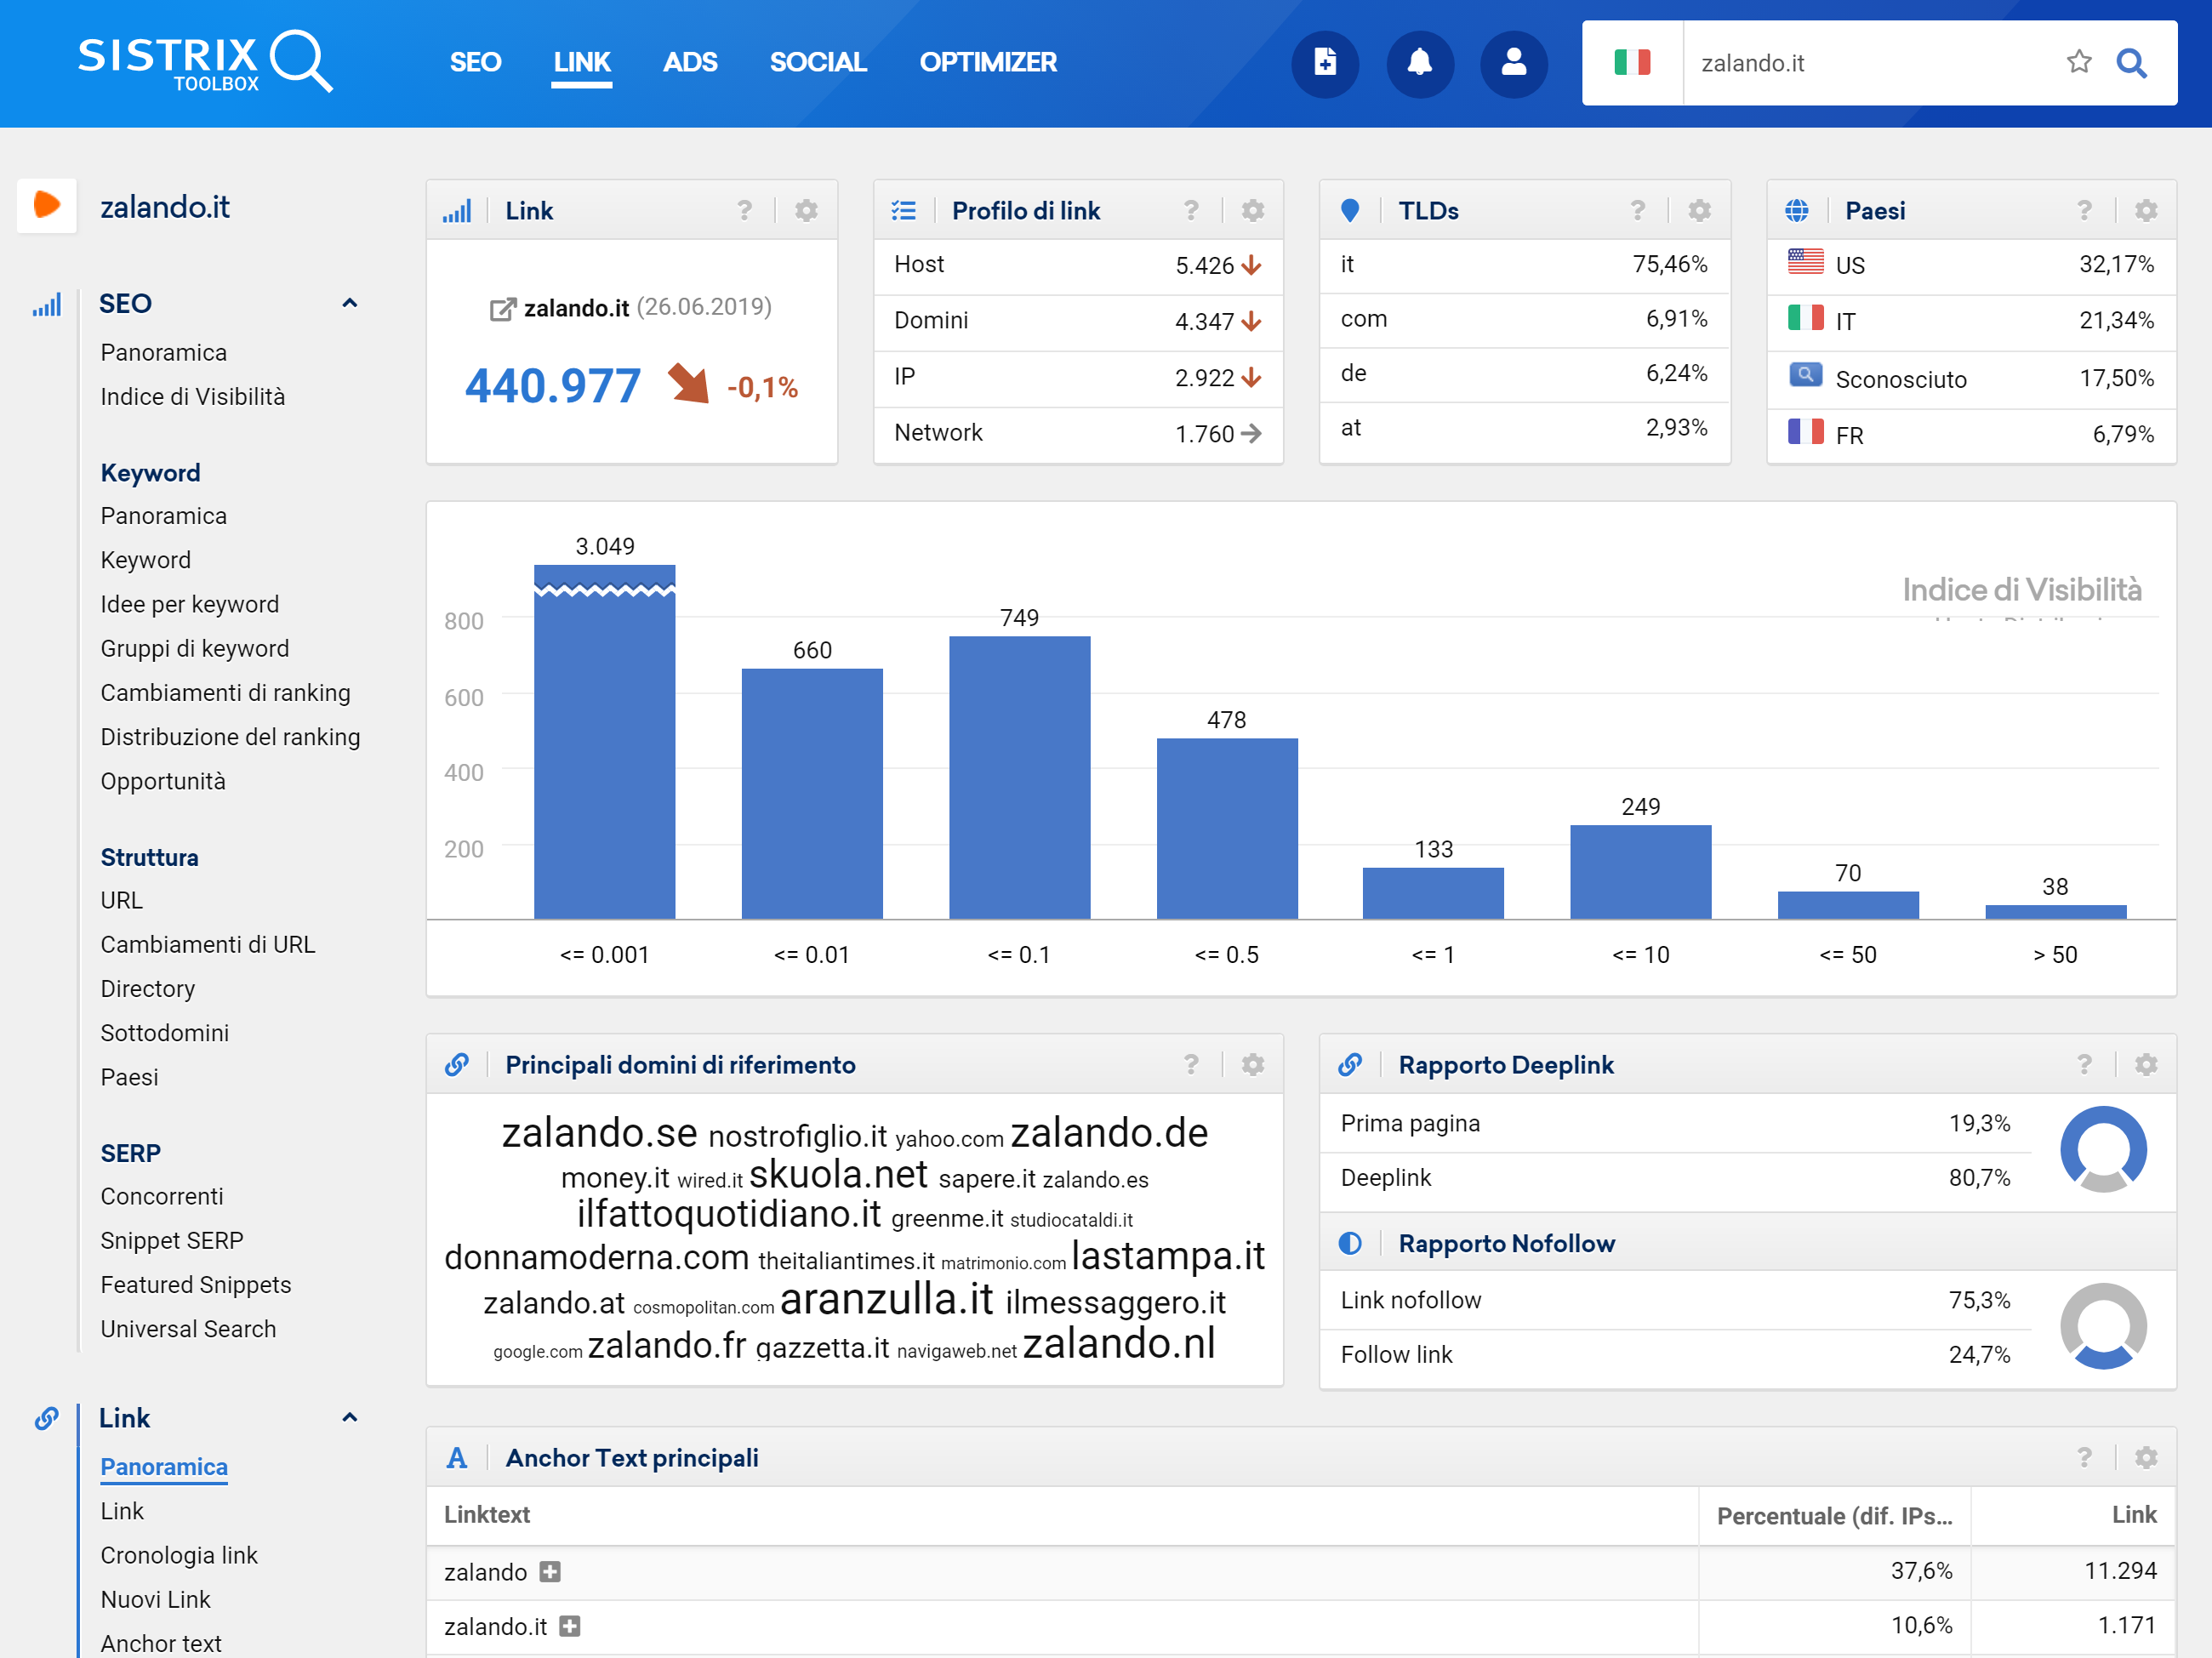
Task: Switch to the ADS top tab
Action: pyautogui.click(x=690, y=62)
